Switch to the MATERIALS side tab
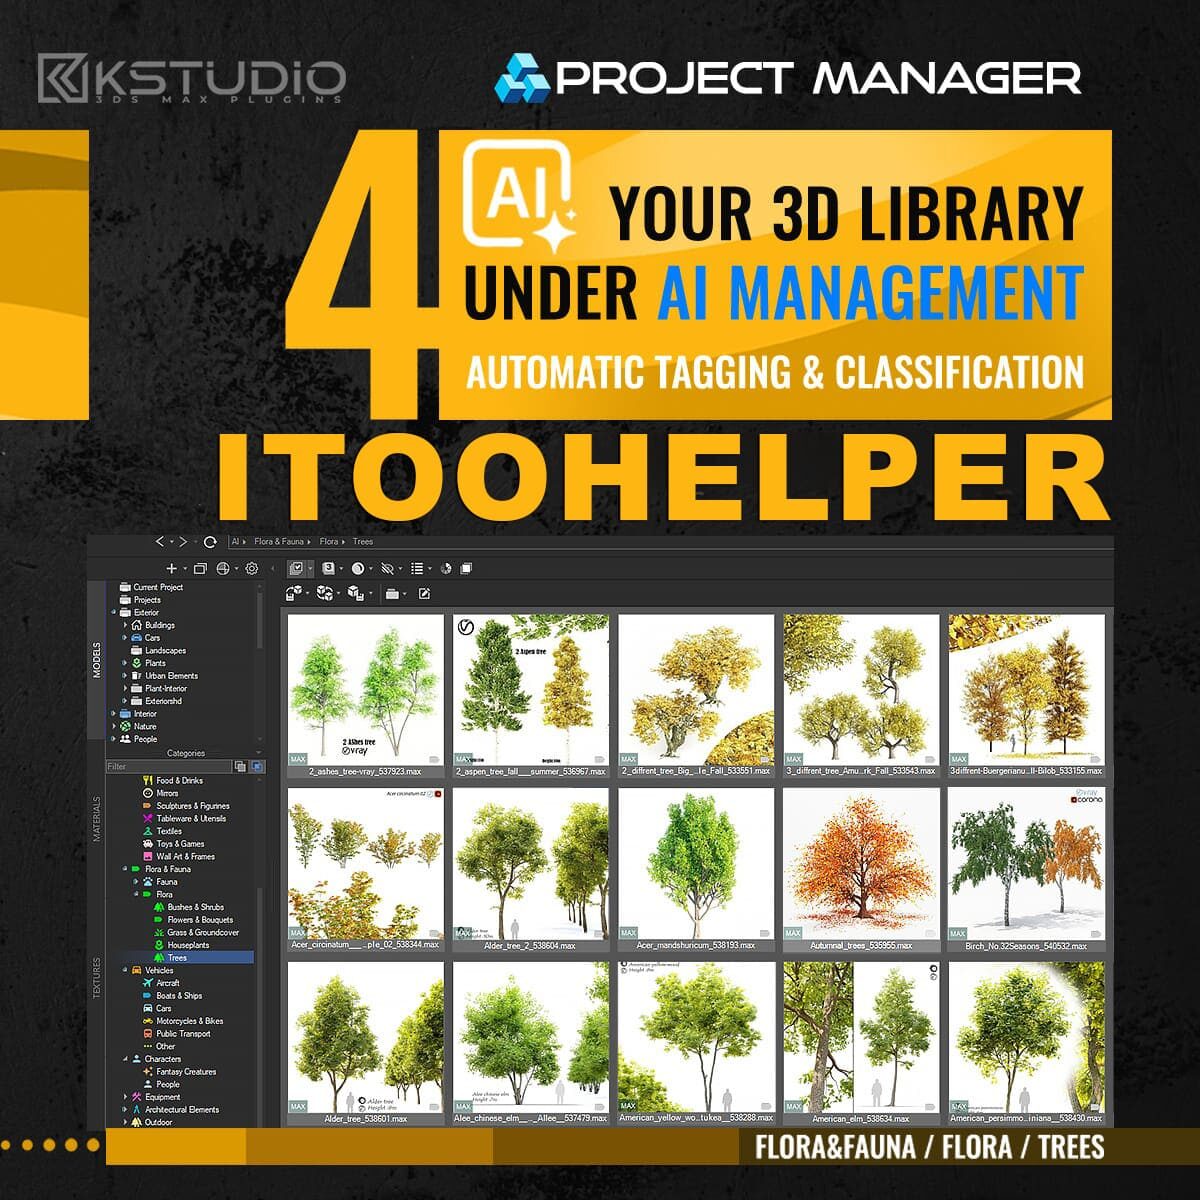 point(97,819)
